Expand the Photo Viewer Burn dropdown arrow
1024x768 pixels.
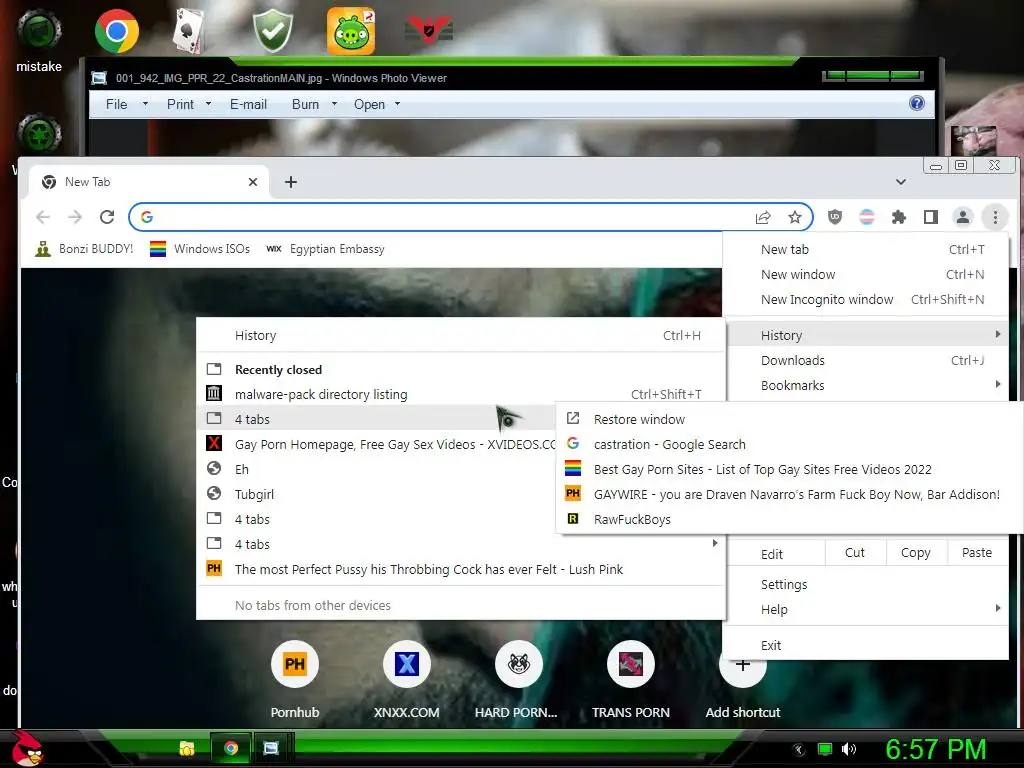[334, 104]
